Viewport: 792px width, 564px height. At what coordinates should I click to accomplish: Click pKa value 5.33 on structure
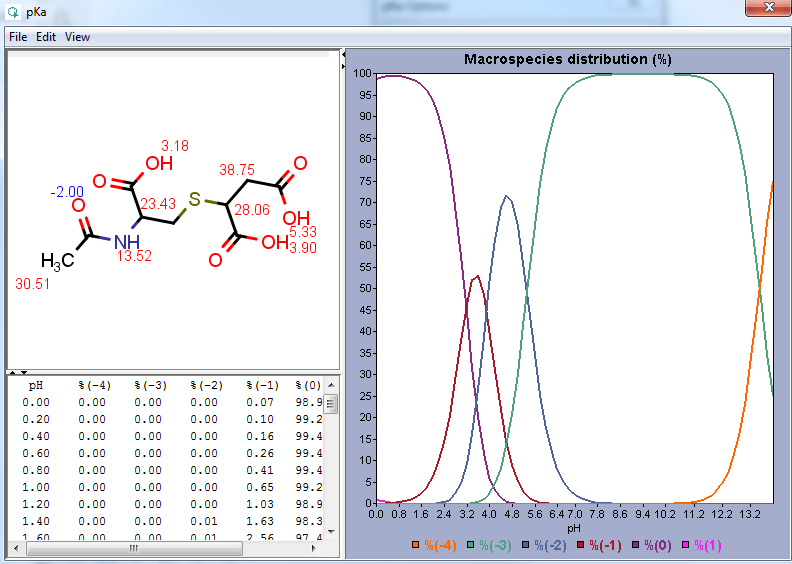point(303,232)
